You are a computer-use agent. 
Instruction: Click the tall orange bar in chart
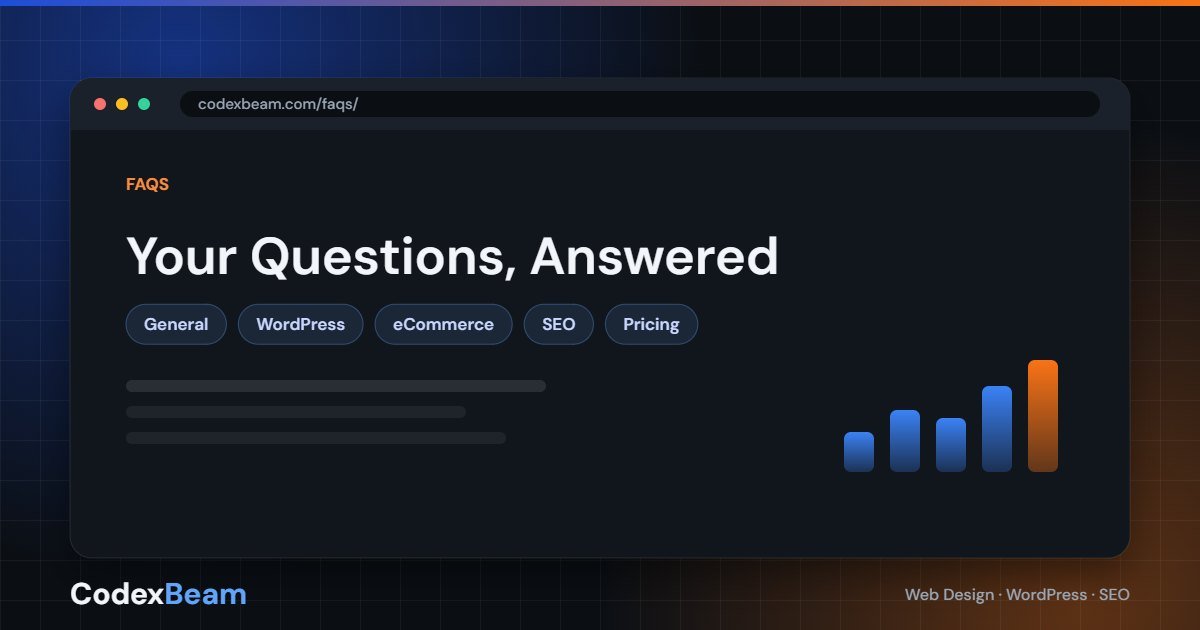[x=1043, y=416]
